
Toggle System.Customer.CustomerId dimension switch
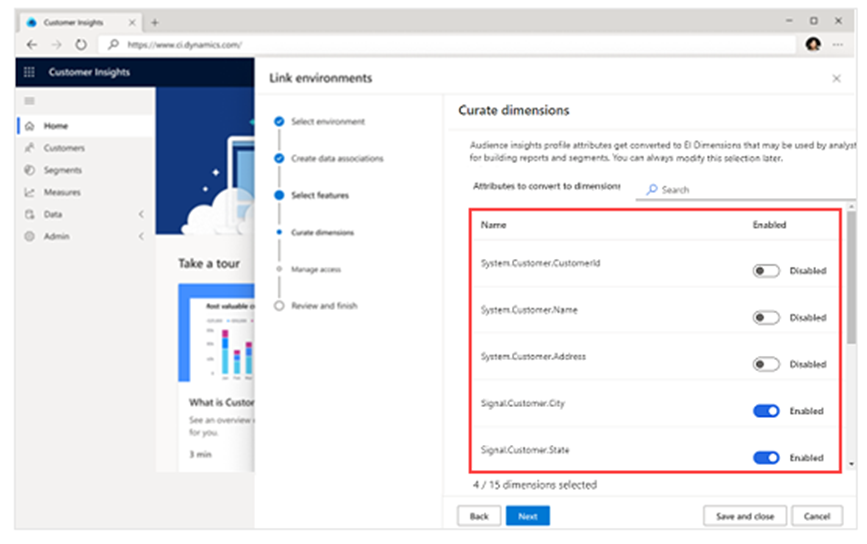pos(766,271)
